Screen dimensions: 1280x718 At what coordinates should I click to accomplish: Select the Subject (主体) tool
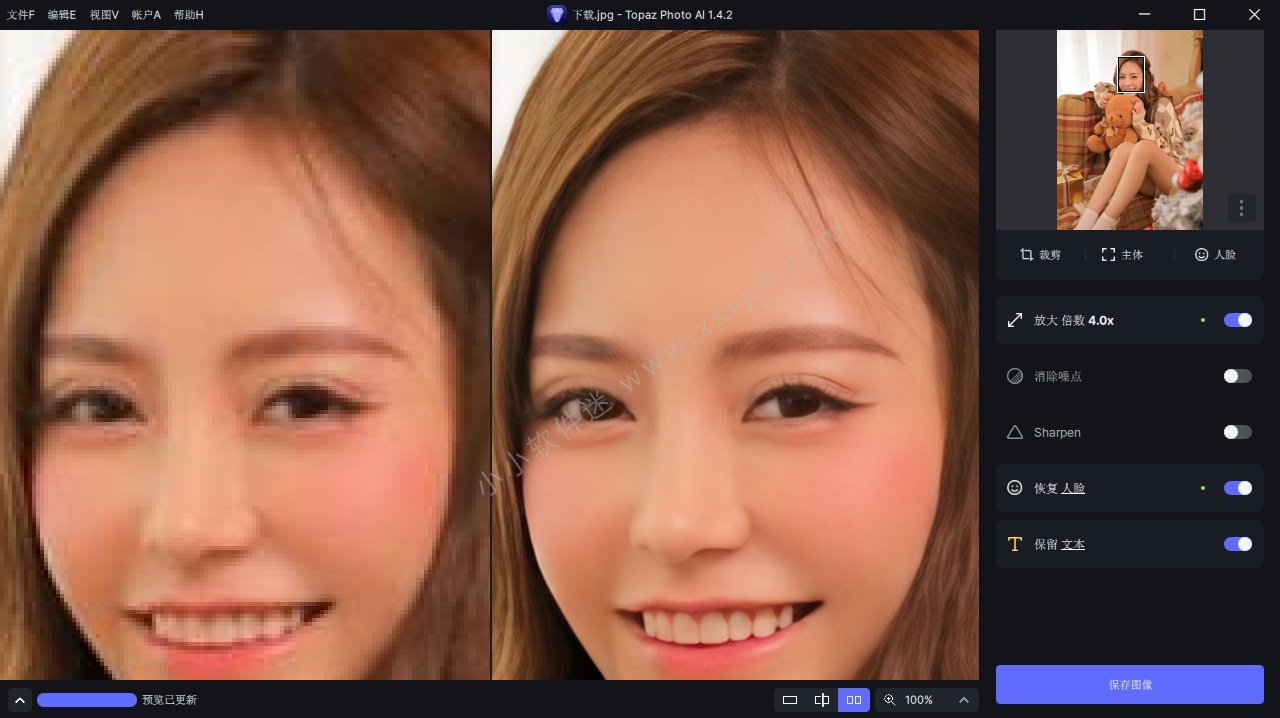point(1122,255)
